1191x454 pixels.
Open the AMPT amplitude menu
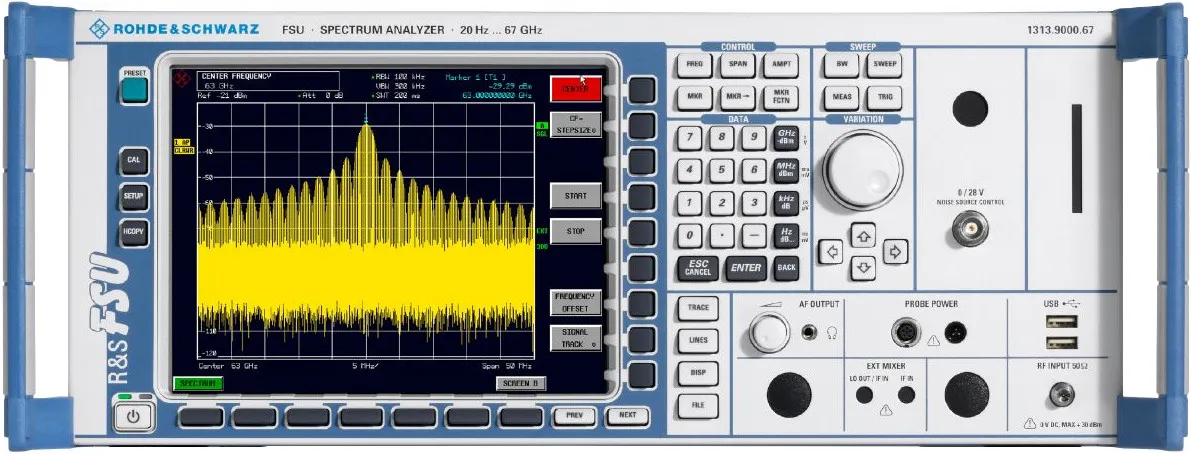coord(781,65)
